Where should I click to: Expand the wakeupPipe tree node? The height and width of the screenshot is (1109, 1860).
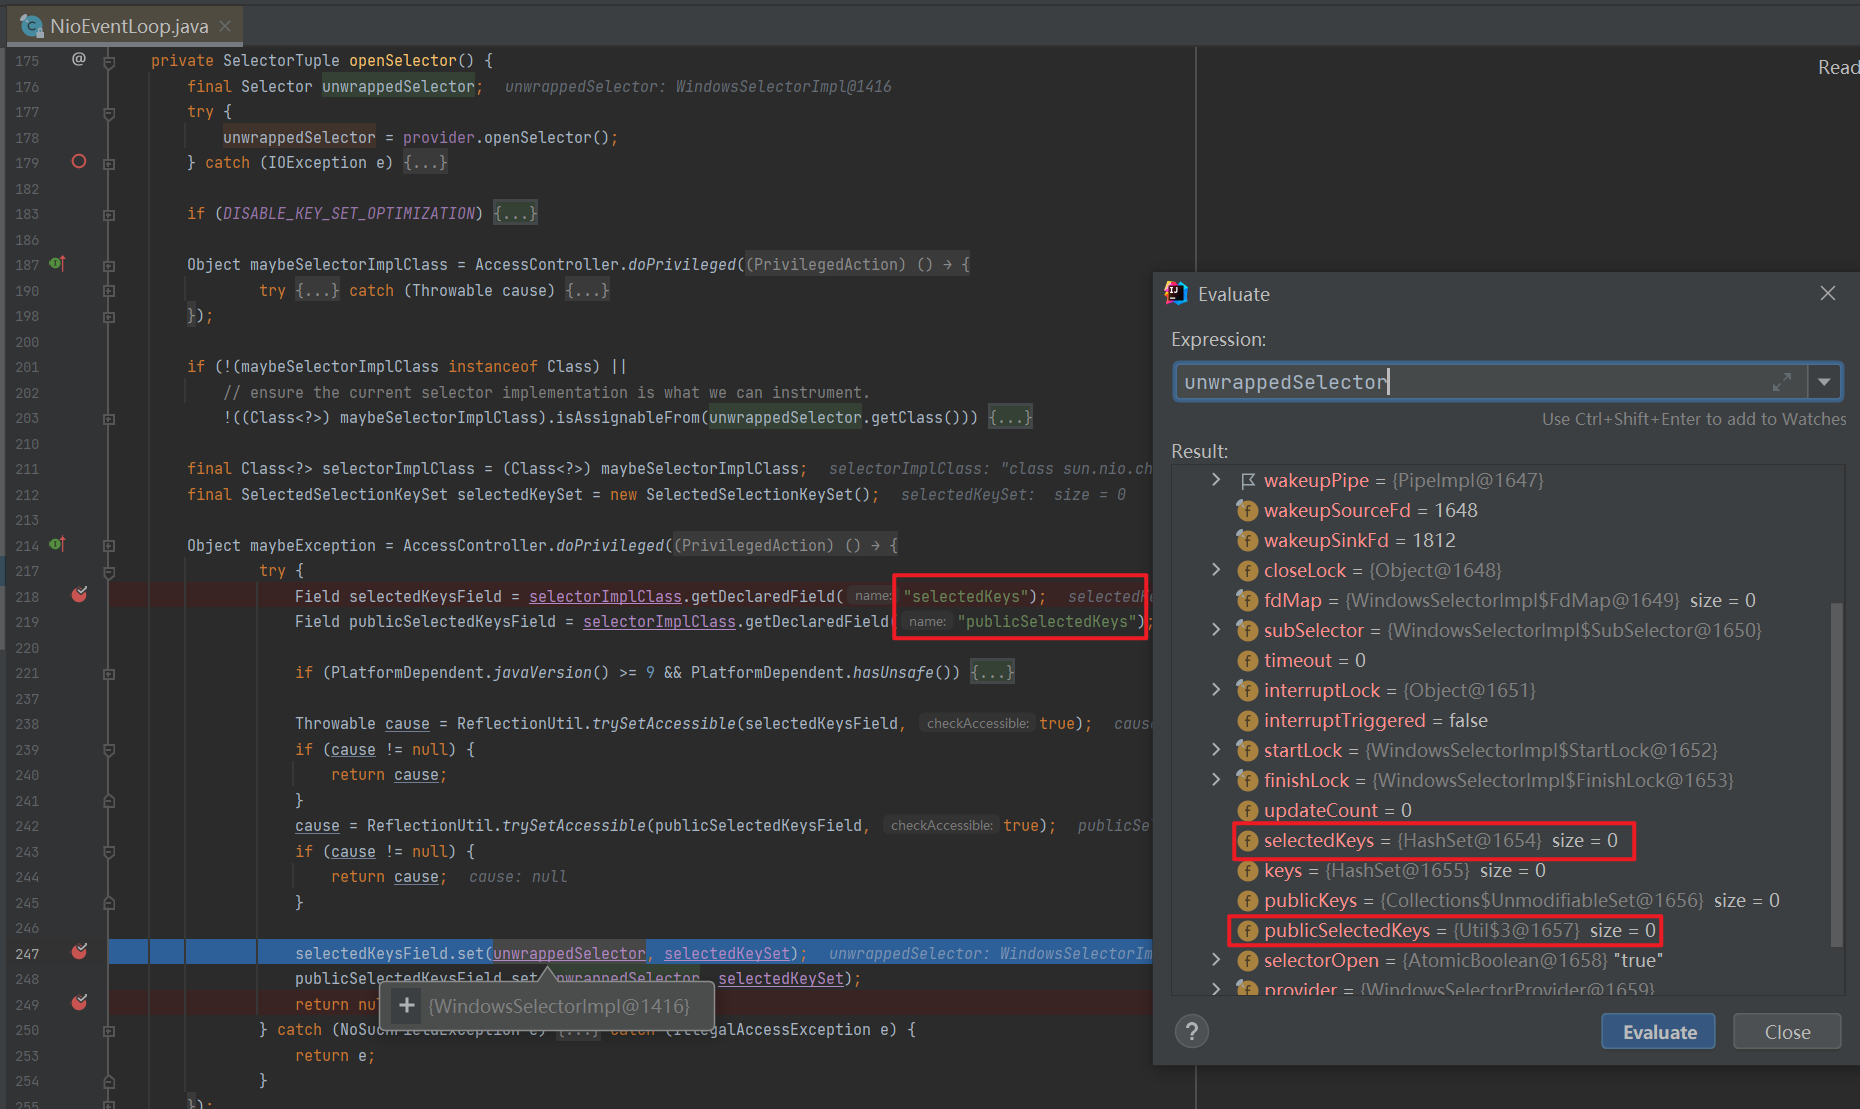tap(1216, 480)
